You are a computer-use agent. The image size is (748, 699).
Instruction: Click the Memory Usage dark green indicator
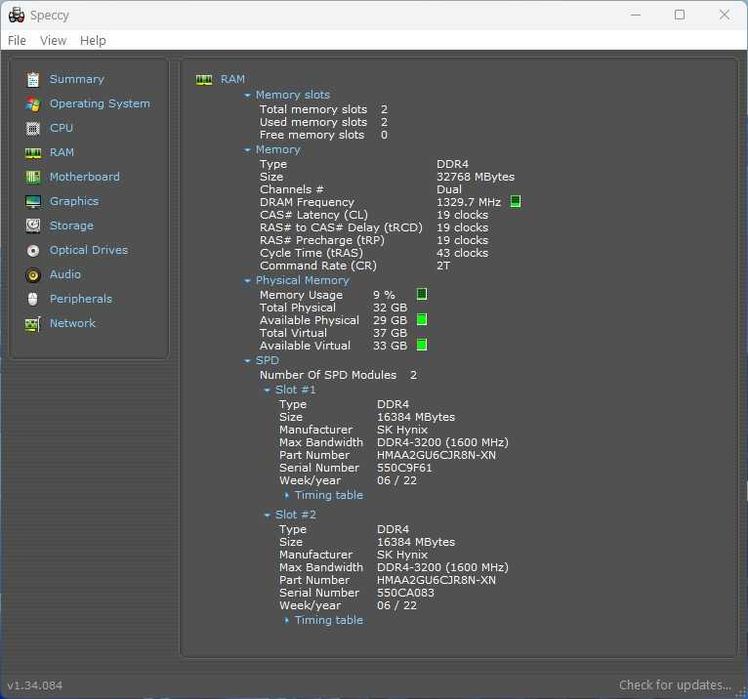point(422,294)
